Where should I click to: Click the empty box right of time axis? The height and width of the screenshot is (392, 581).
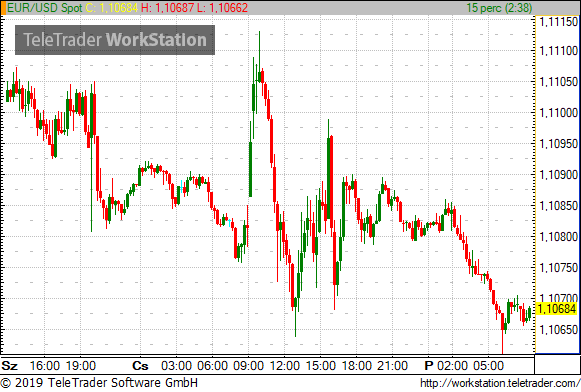coord(557,365)
